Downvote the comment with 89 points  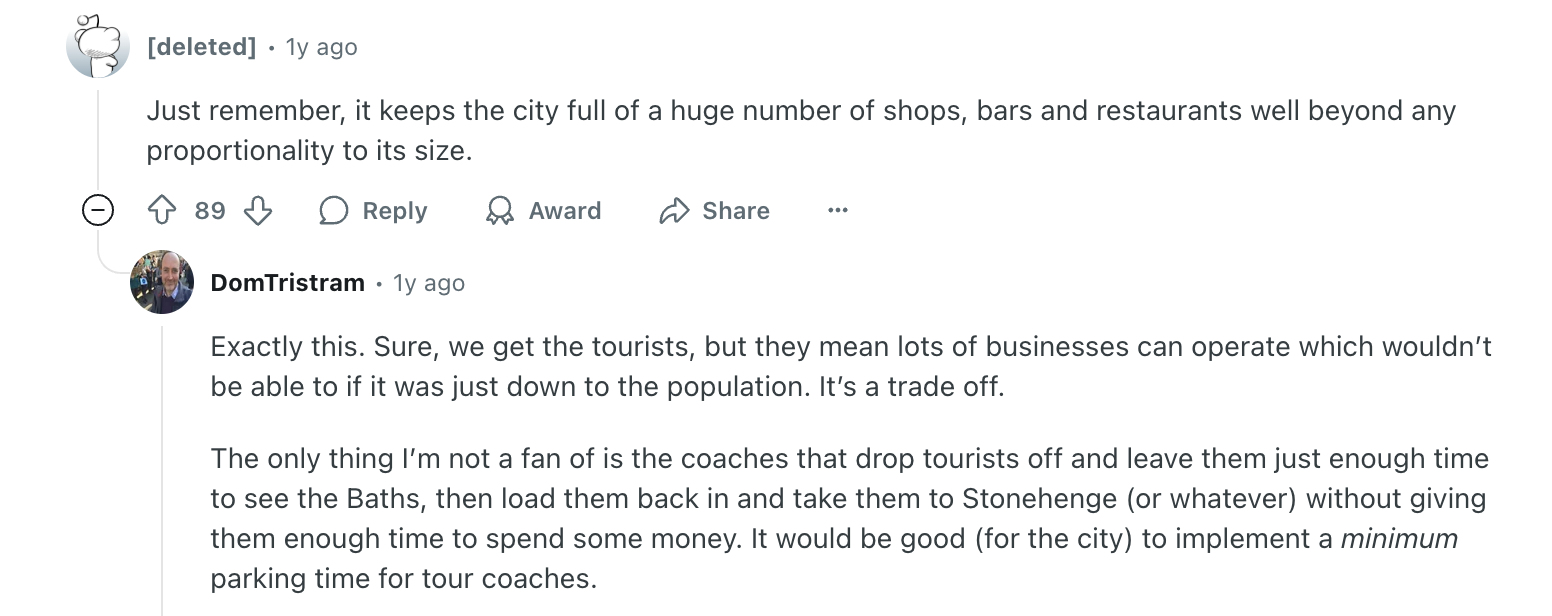(x=258, y=211)
